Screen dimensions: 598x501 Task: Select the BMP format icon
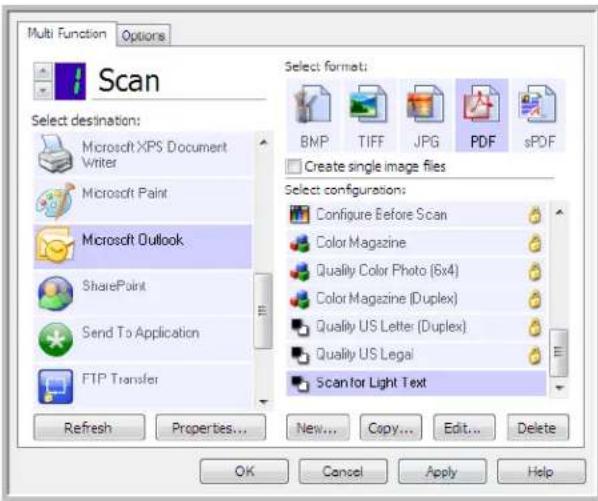[x=313, y=104]
